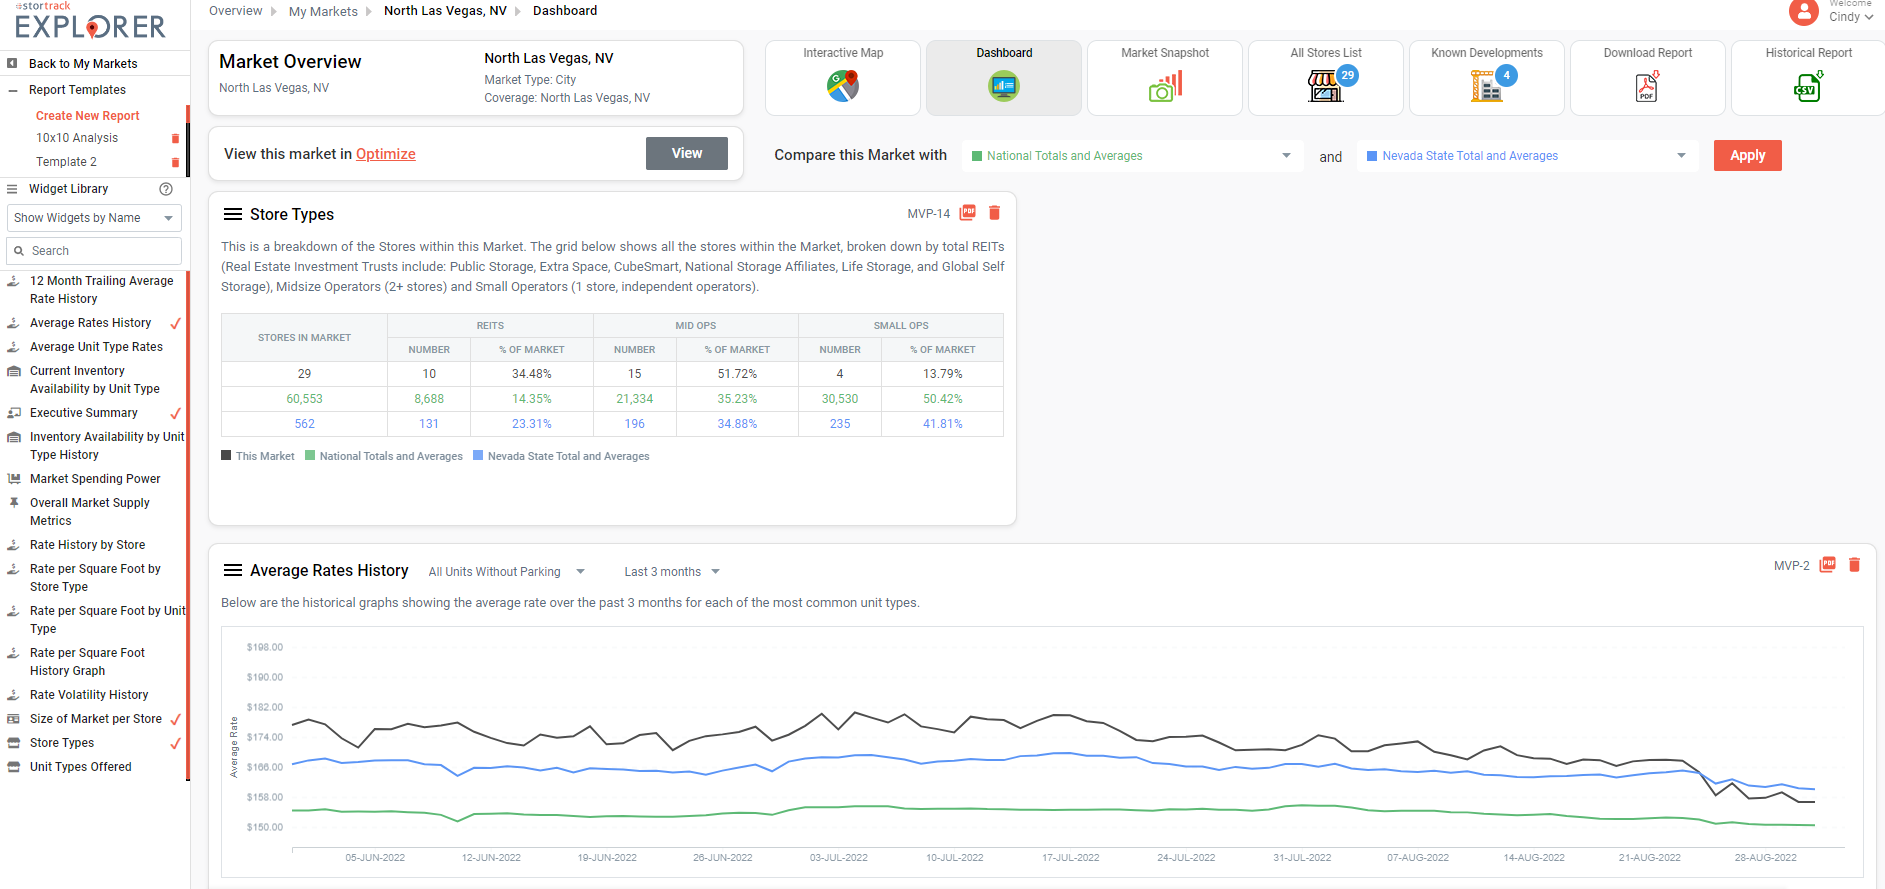Toggle National Totals and Averages legend
The height and width of the screenshot is (889, 1885).
(x=384, y=456)
